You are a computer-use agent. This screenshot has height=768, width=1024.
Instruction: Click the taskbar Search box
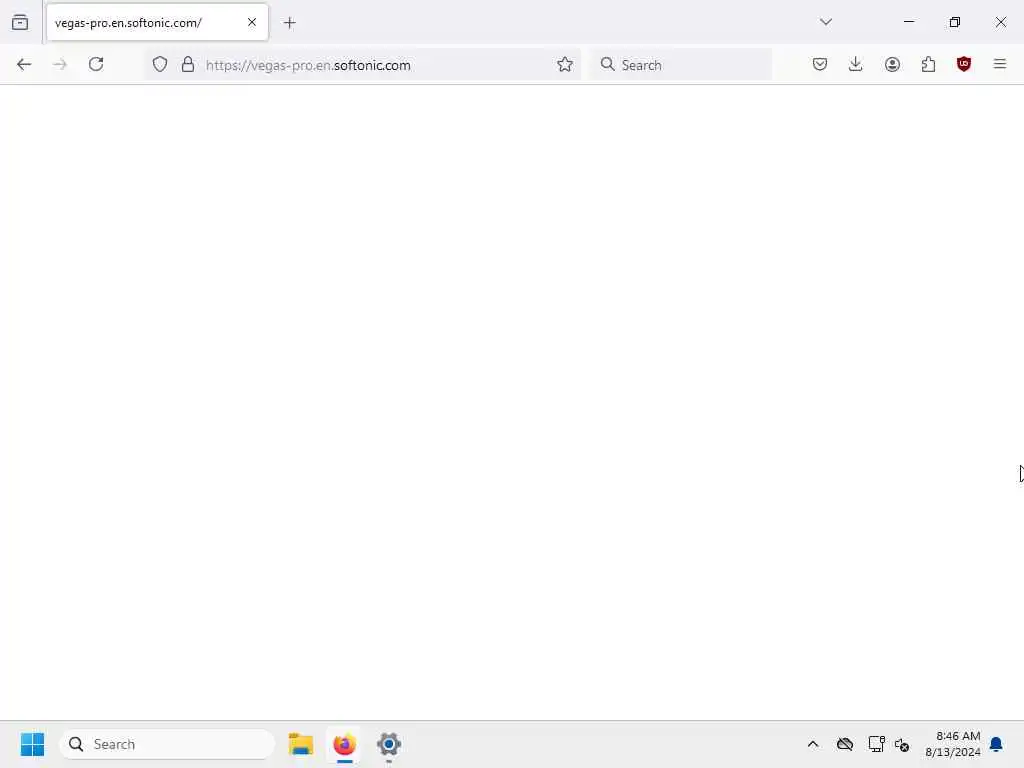click(167, 744)
